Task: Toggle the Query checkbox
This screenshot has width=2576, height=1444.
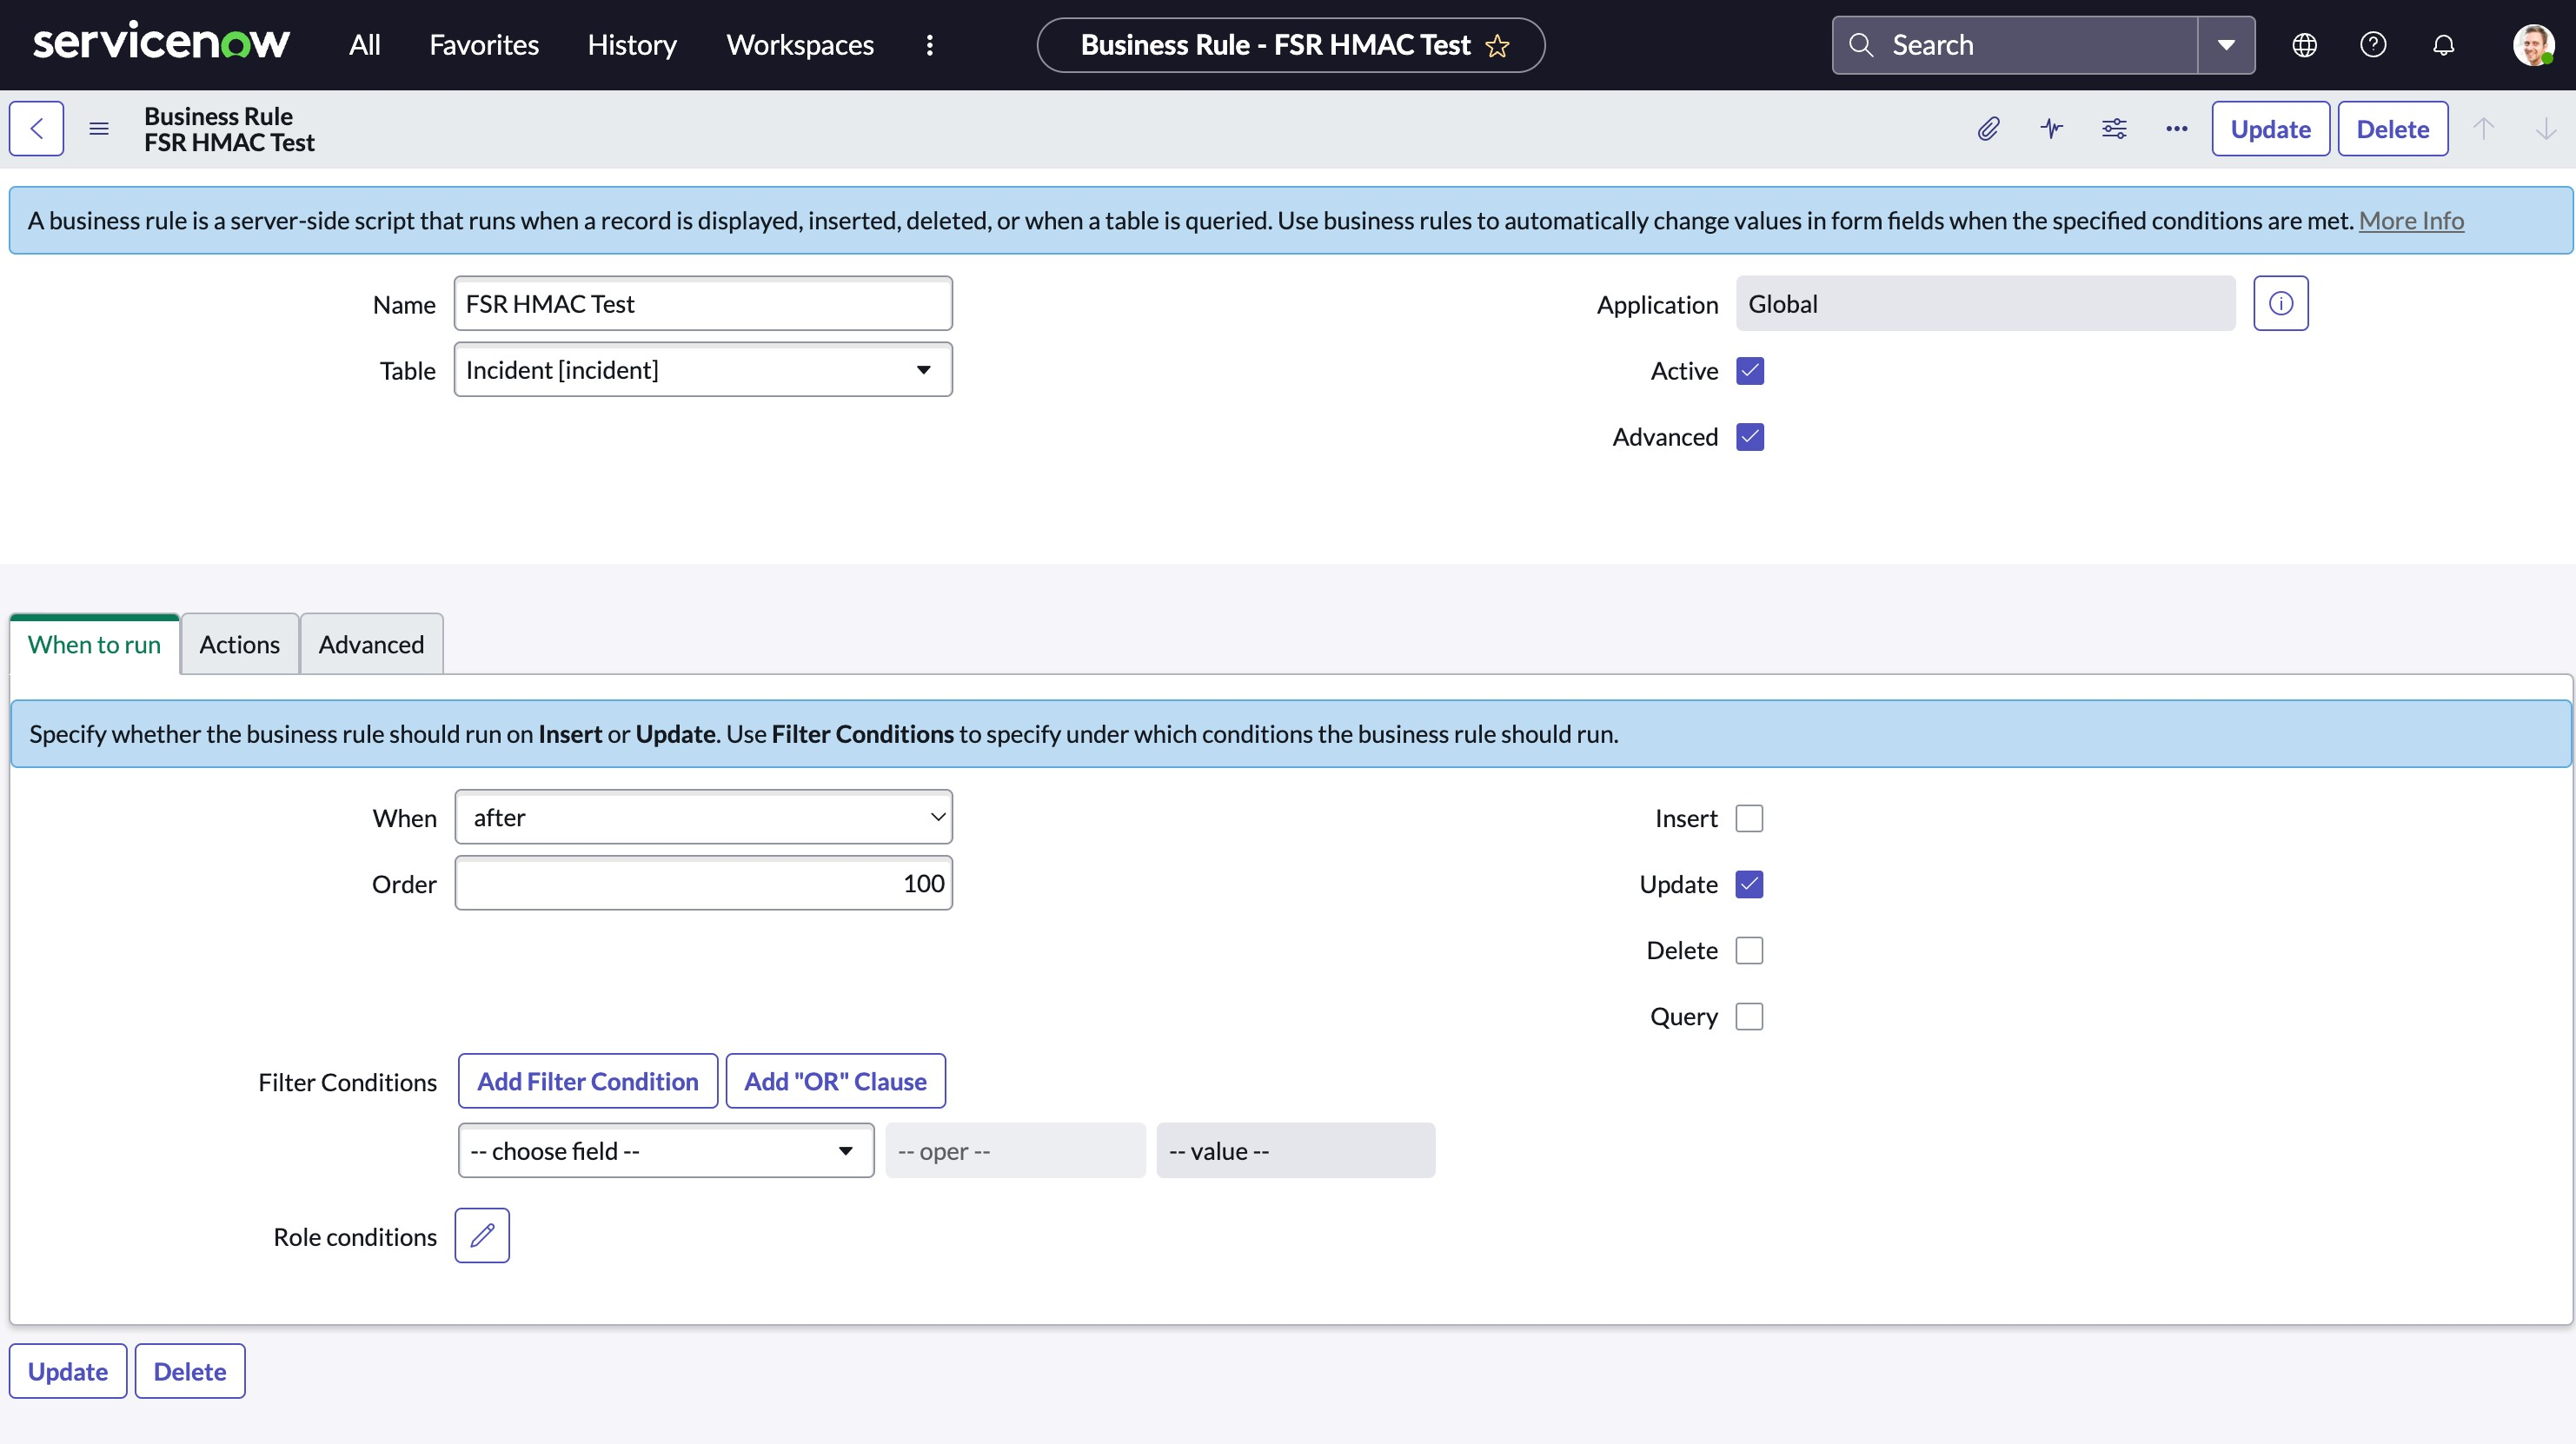Action: (1749, 1016)
